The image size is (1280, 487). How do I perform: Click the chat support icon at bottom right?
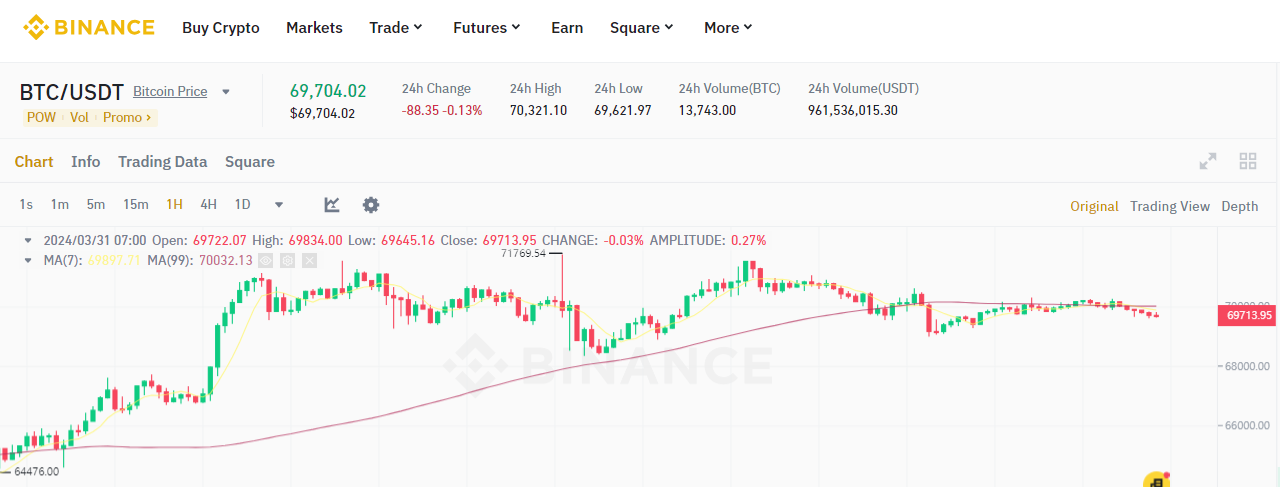coord(1156,480)
